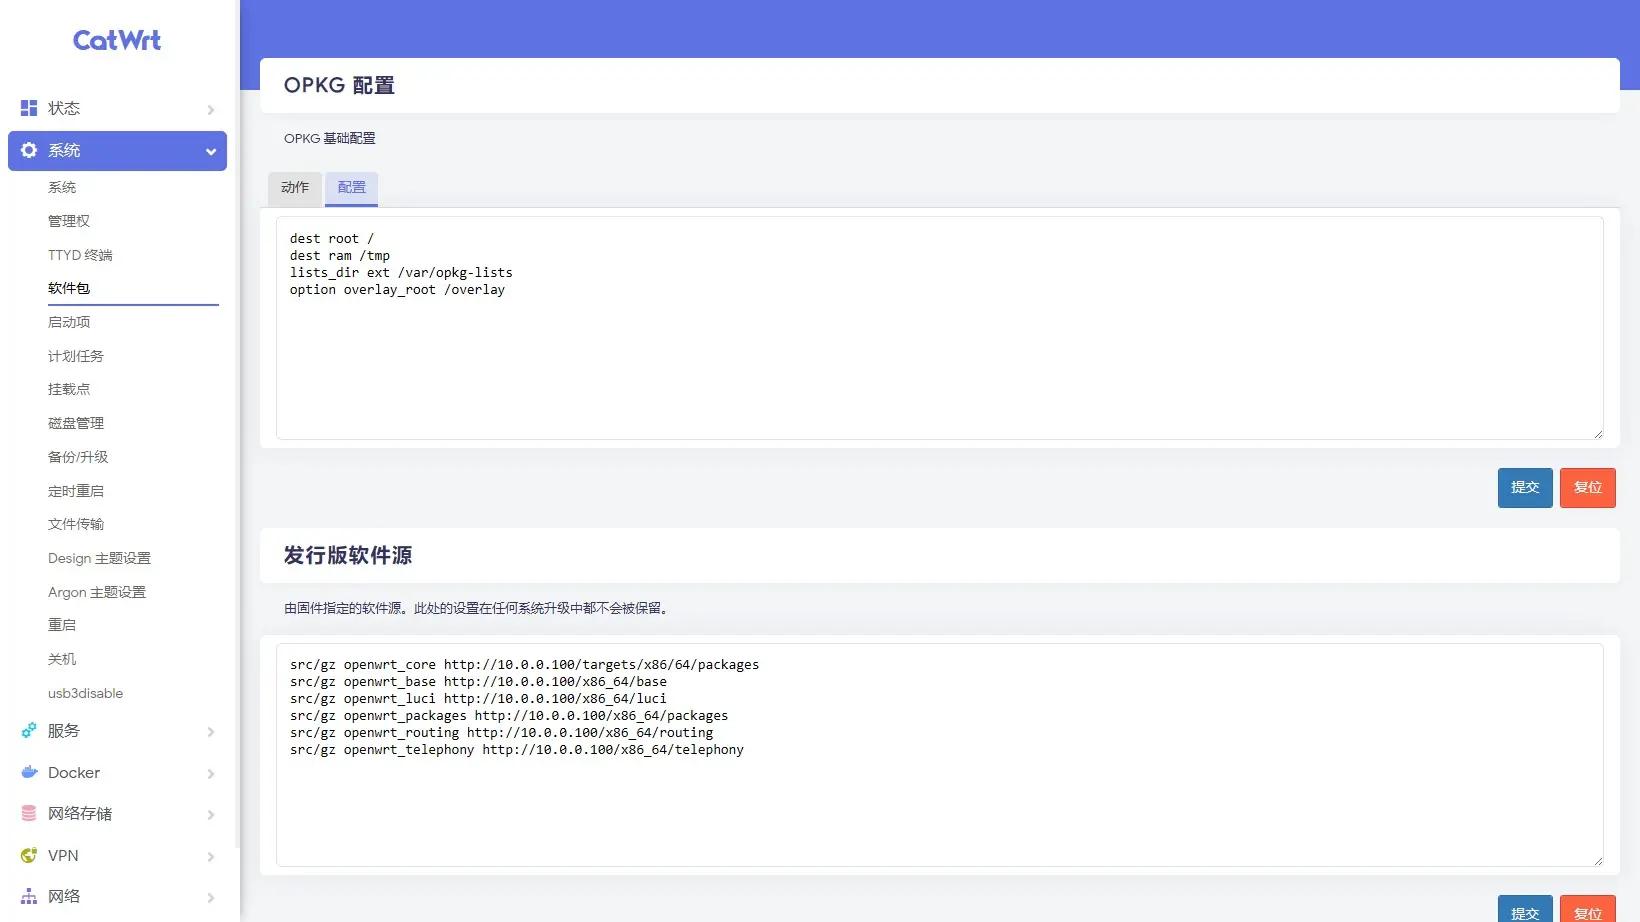Reset the OPKG base configuration
The image size is (1640, 922).
(x=1588, y=488)
